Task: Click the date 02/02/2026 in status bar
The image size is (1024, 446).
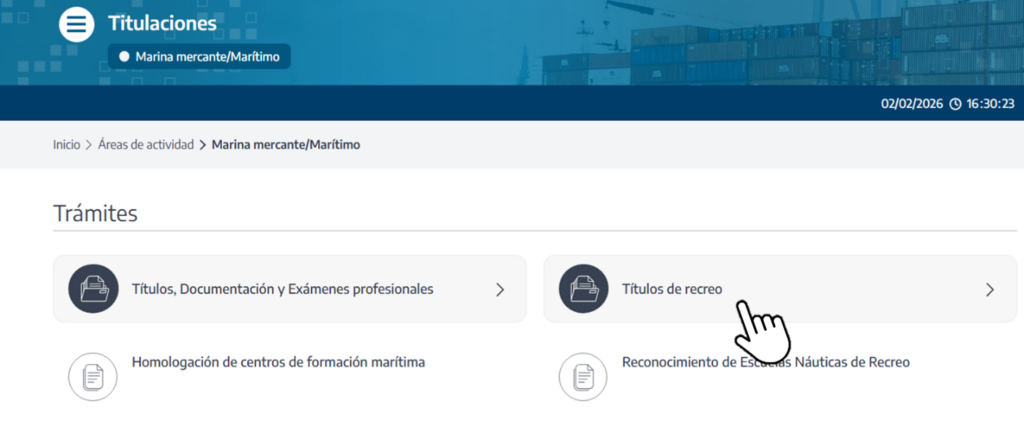Action: click(x=912, y=104)
